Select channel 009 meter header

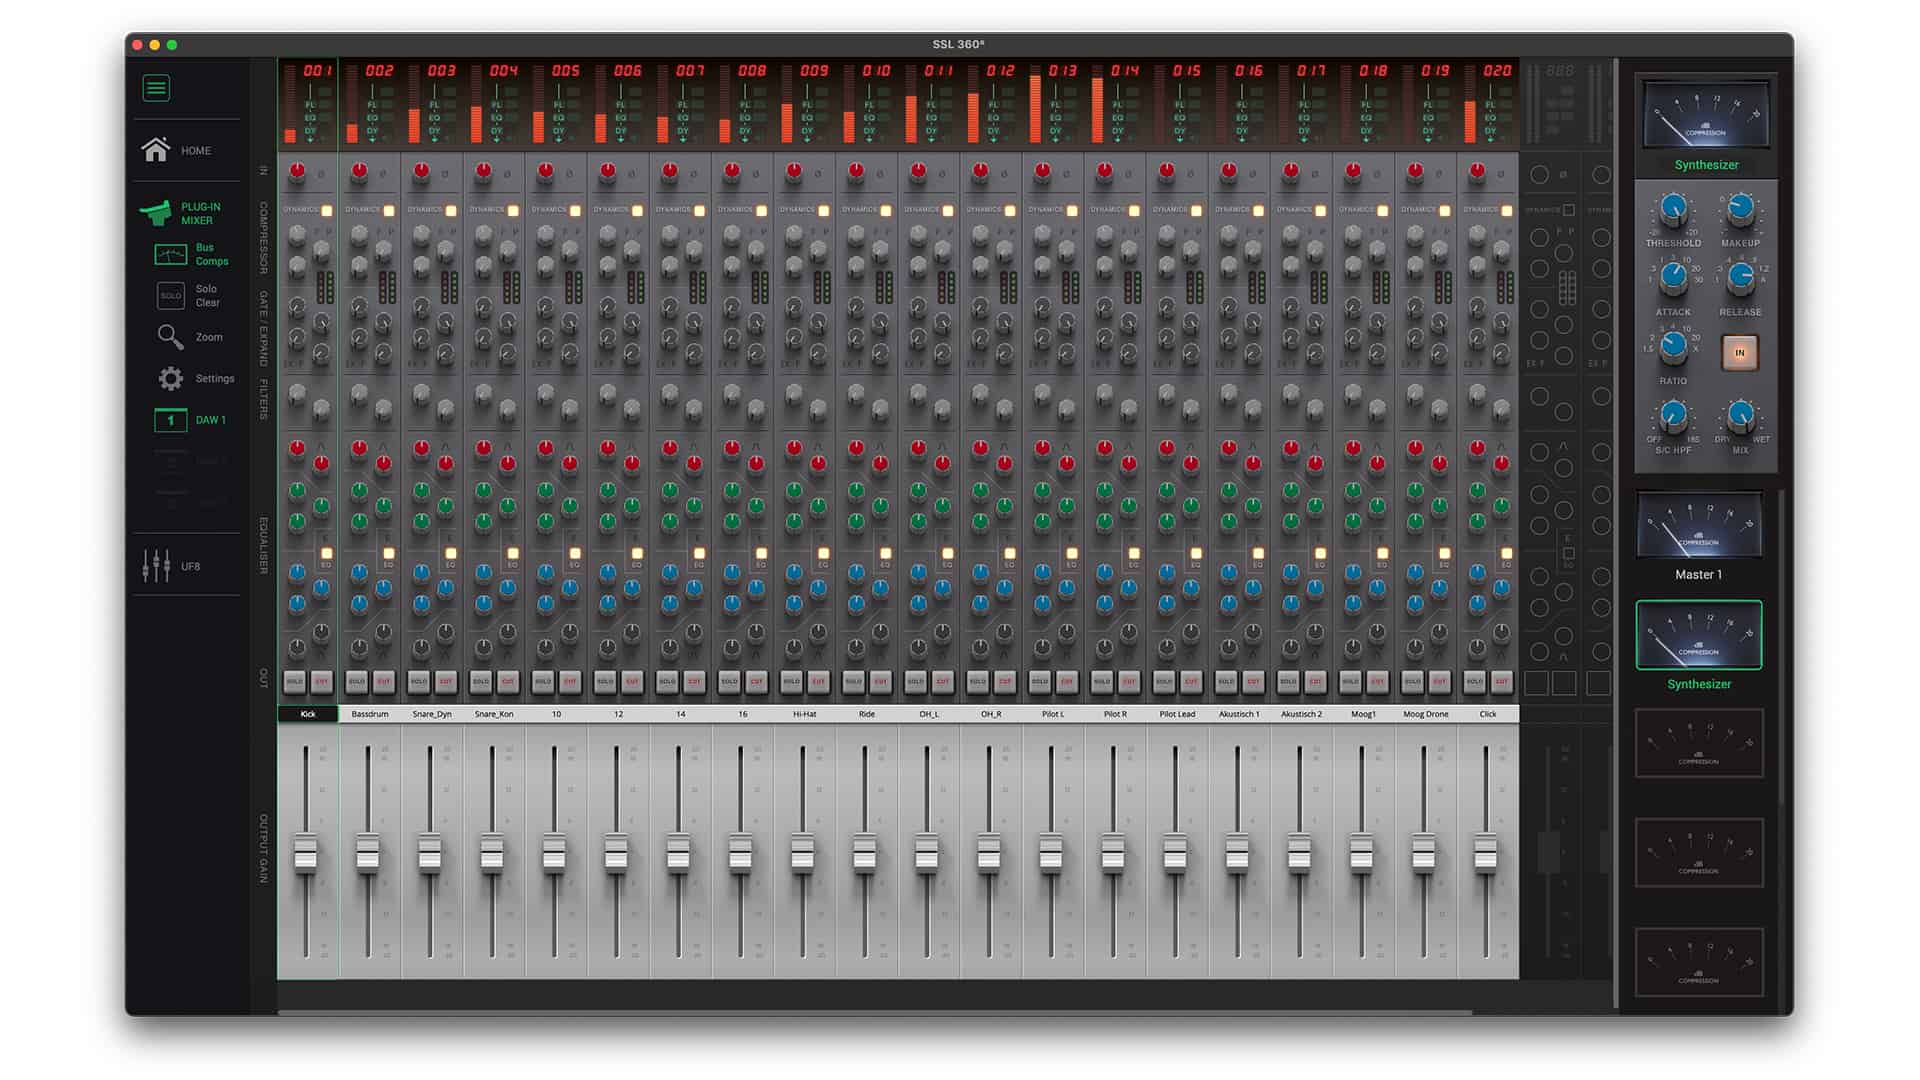[805, 104]
